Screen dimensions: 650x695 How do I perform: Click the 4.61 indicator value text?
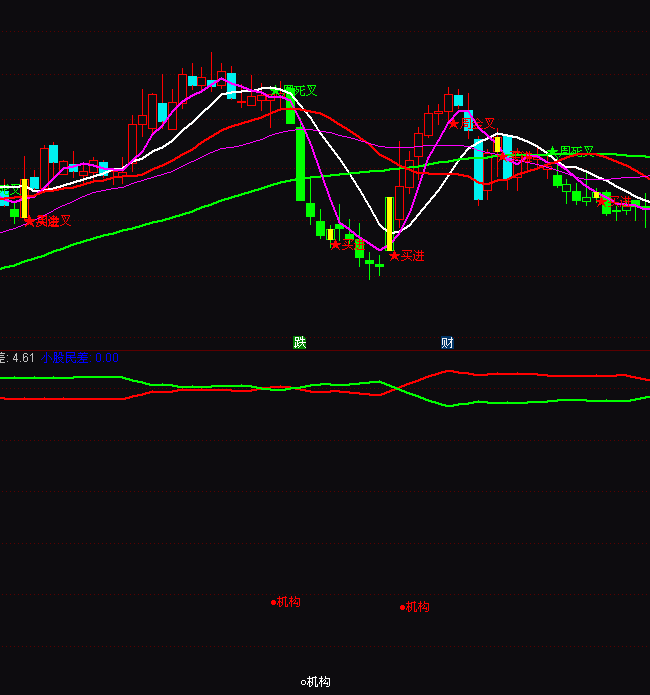click(22, 357)
